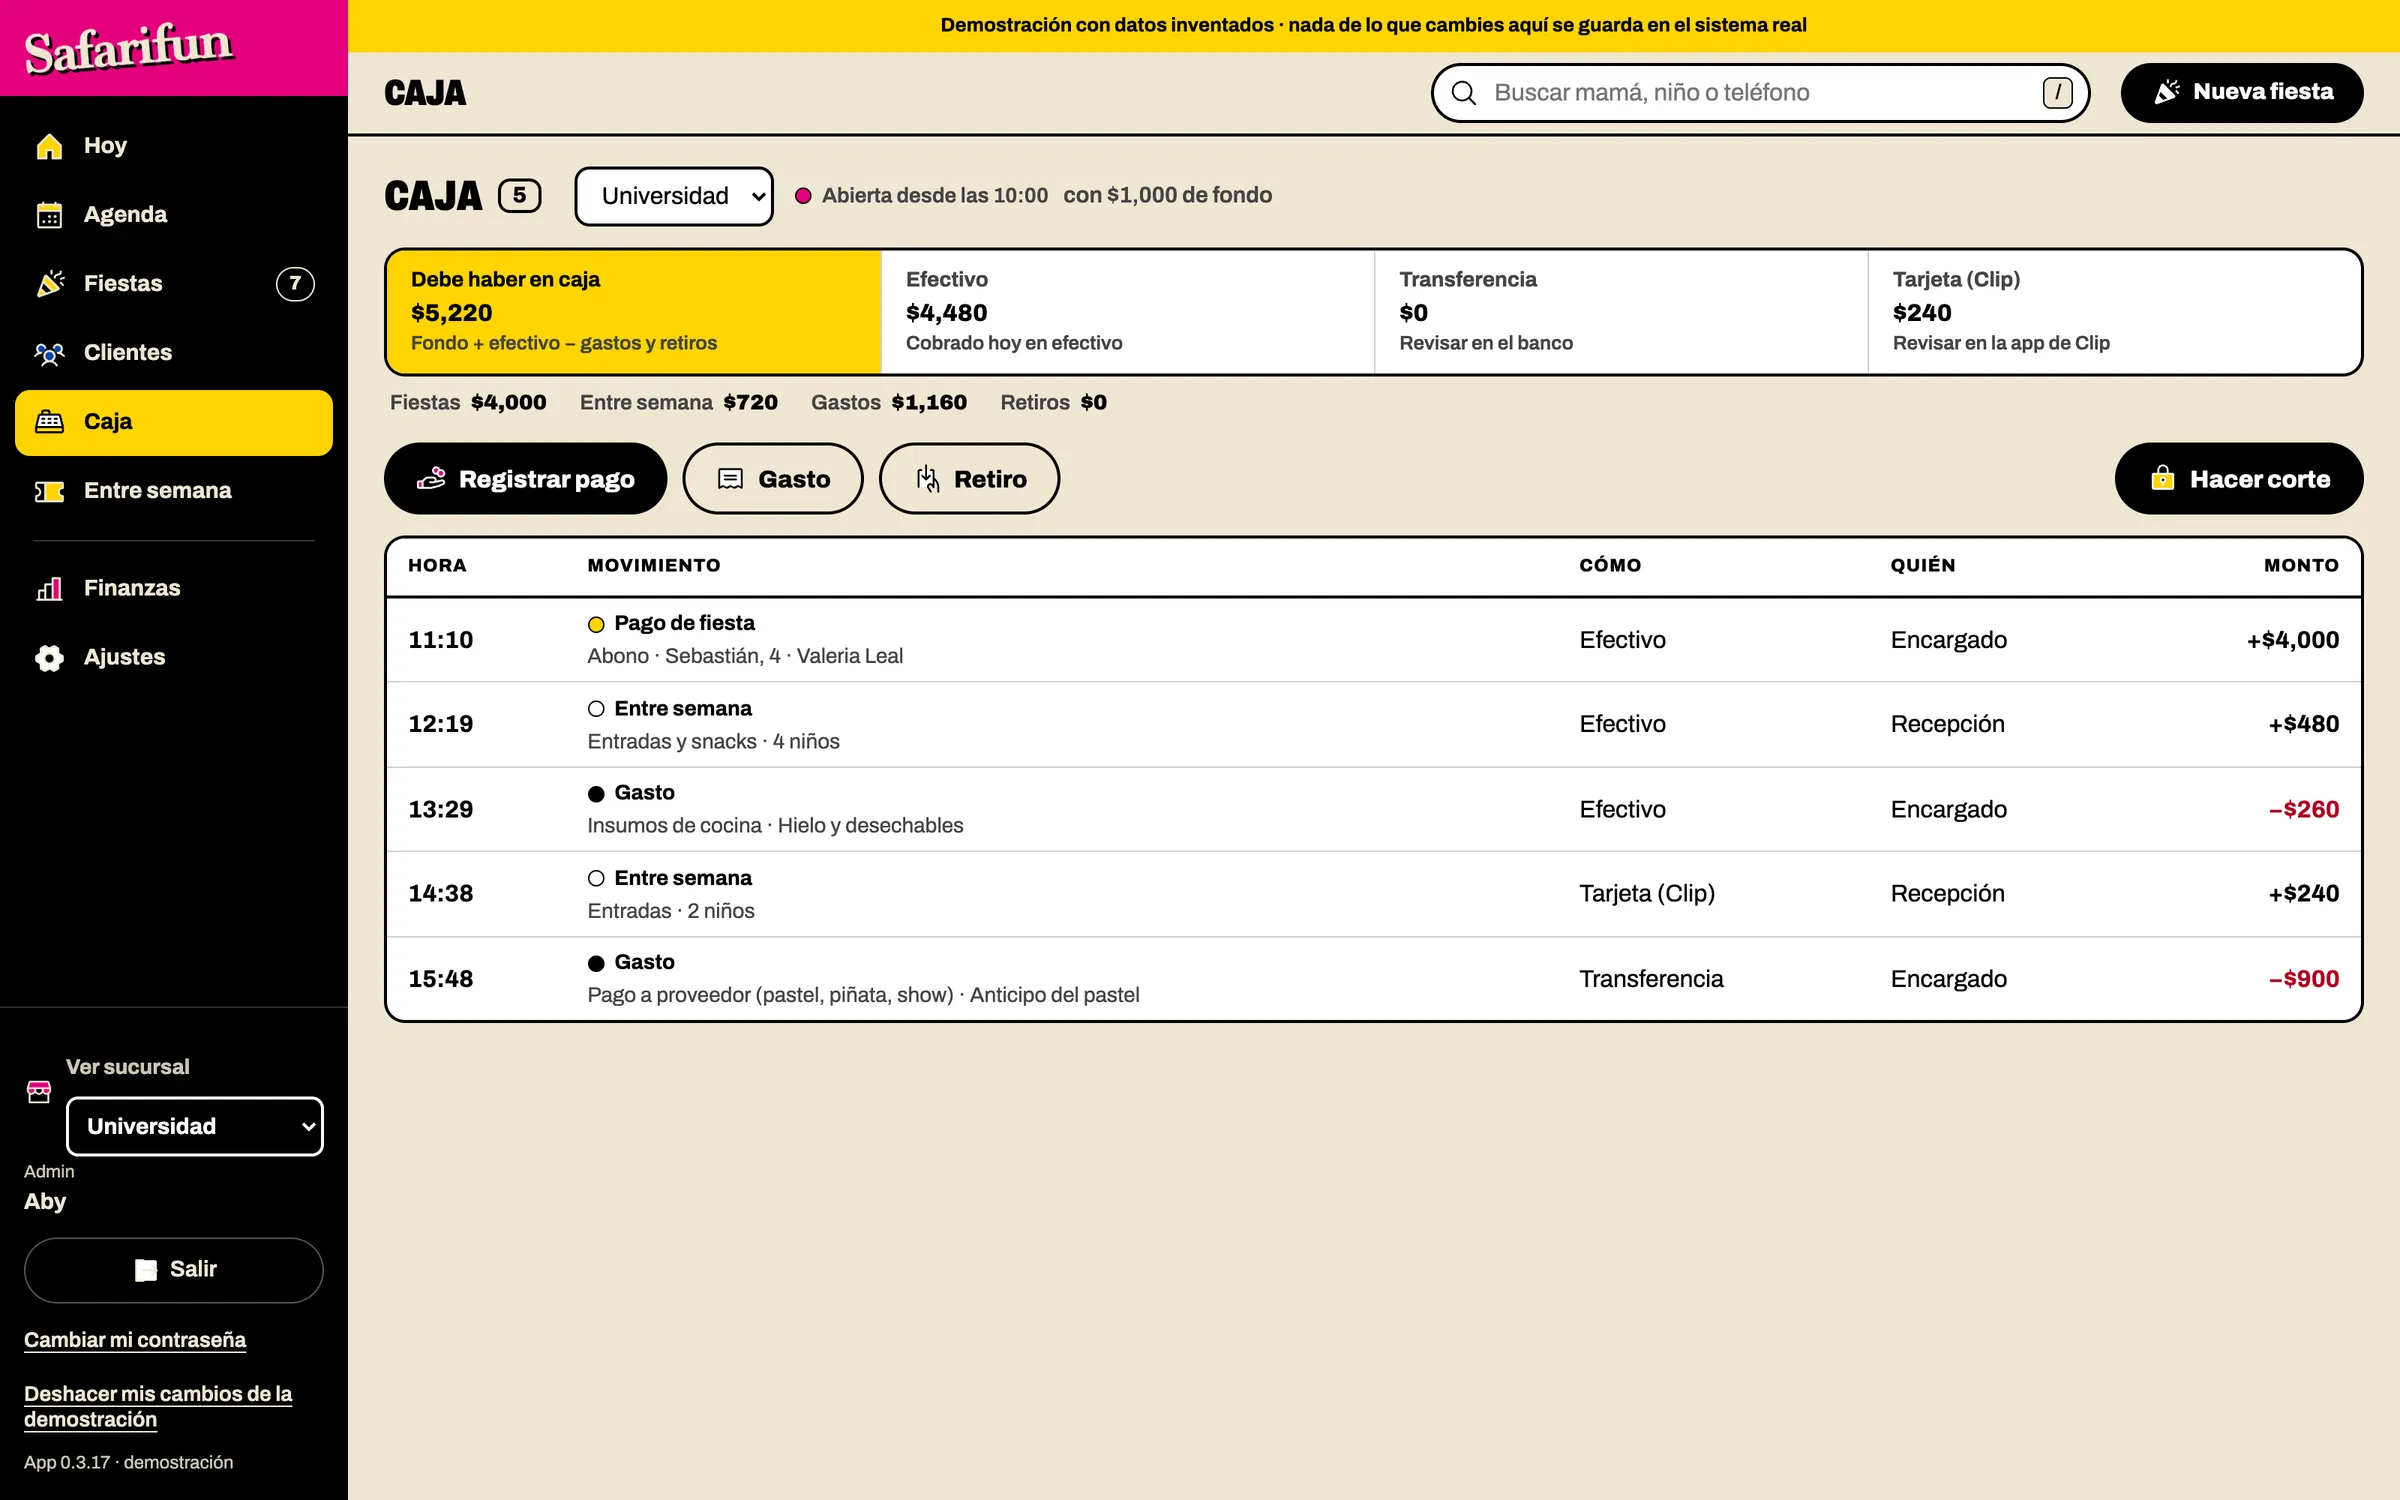Click the Efectivo $4,480 summary card
The width and height of the screenshot is (2400, 1500).
pyautogui.click(x=1128, y=312)
